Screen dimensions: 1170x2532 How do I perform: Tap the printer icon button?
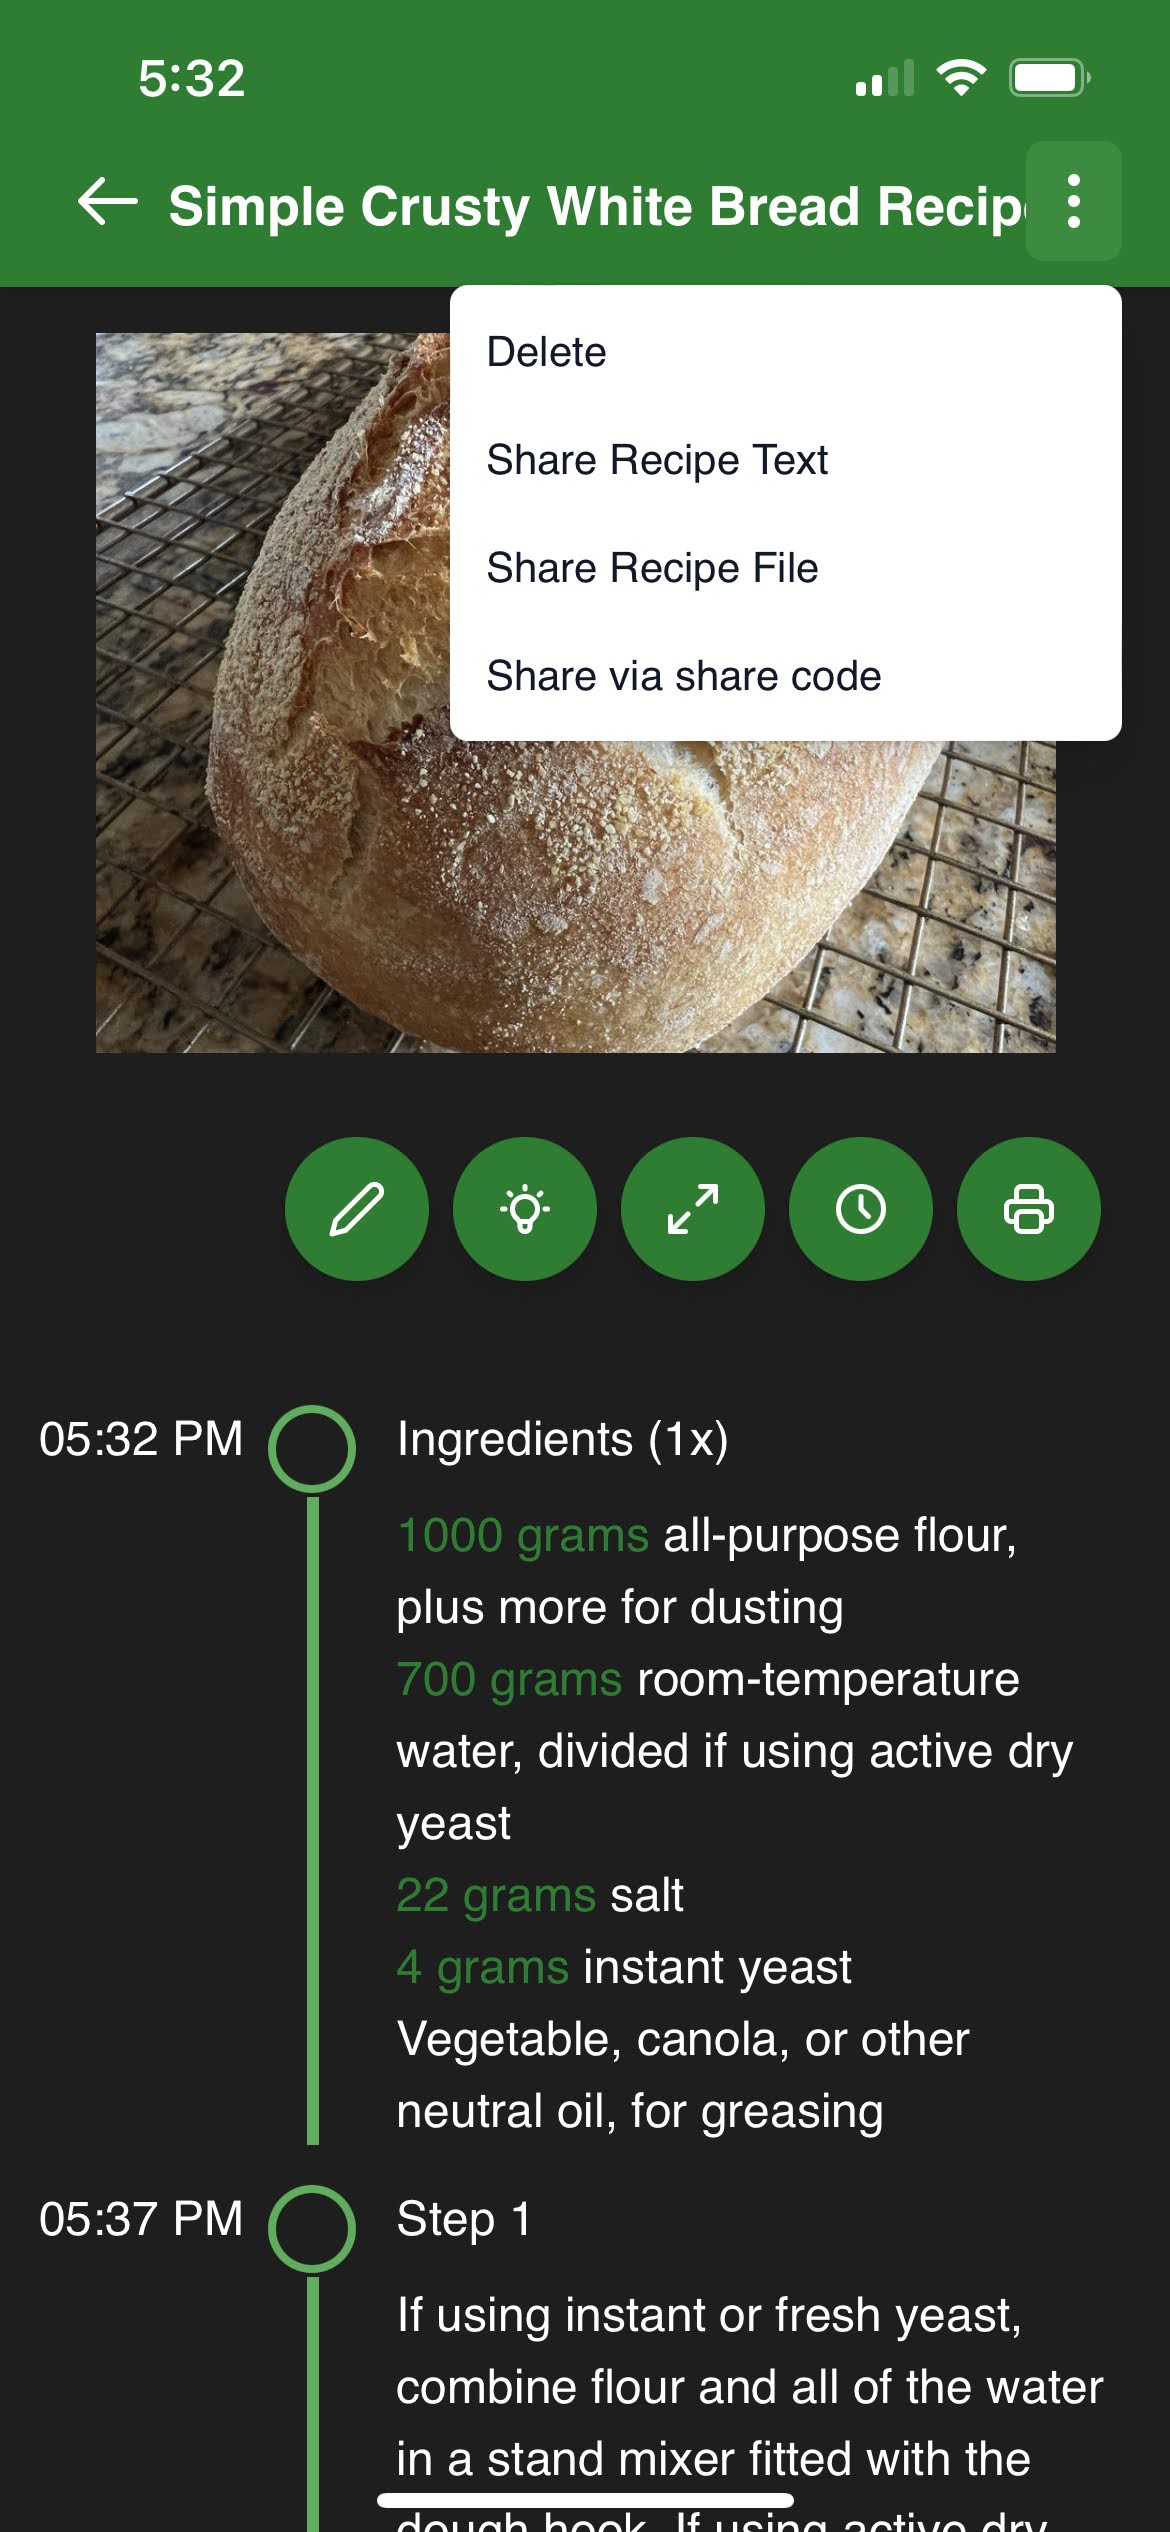pos(1029,1209)
